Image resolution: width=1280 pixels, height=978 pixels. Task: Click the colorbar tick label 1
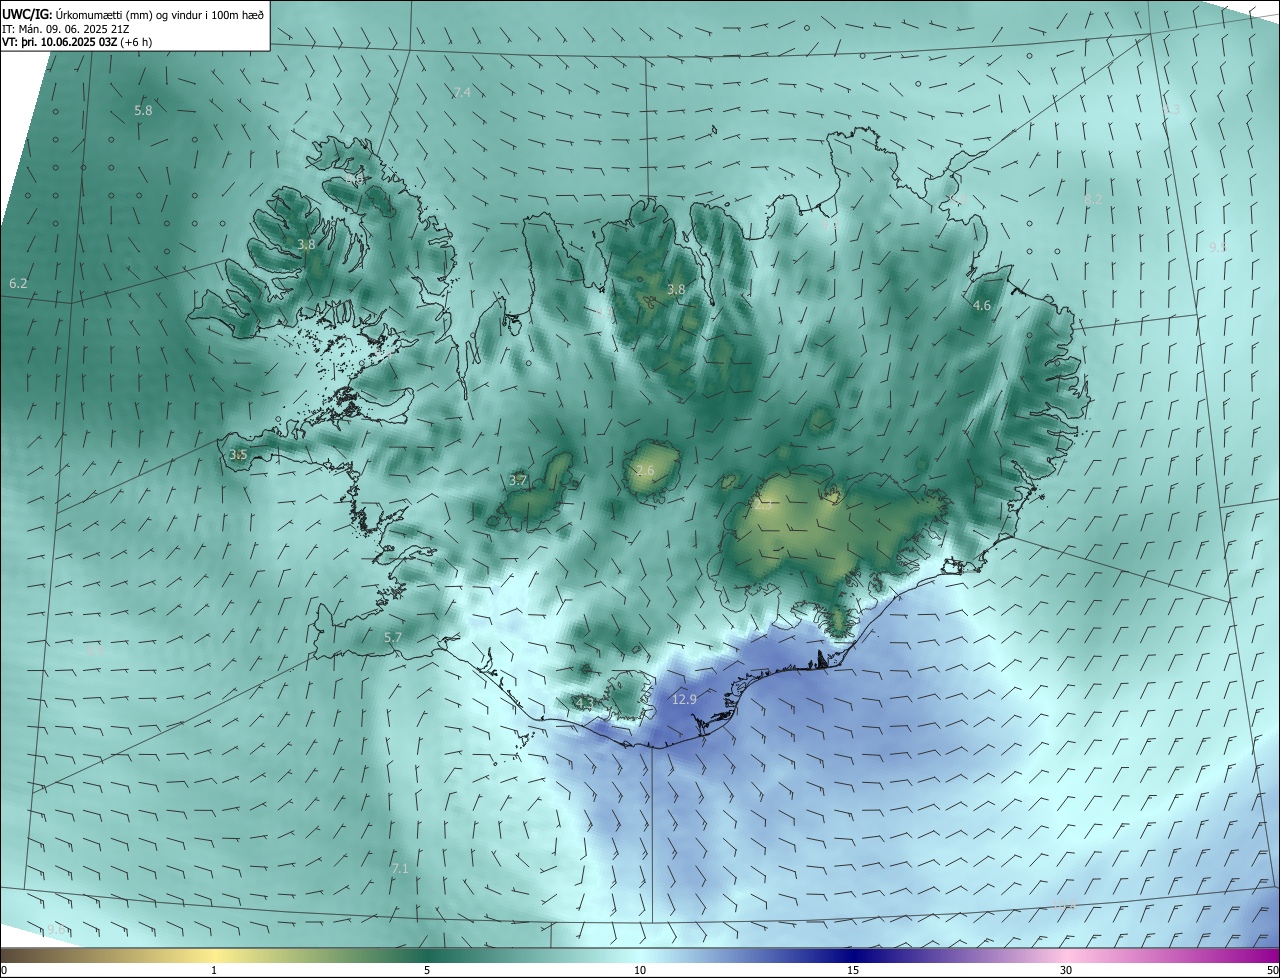point(214,970)
